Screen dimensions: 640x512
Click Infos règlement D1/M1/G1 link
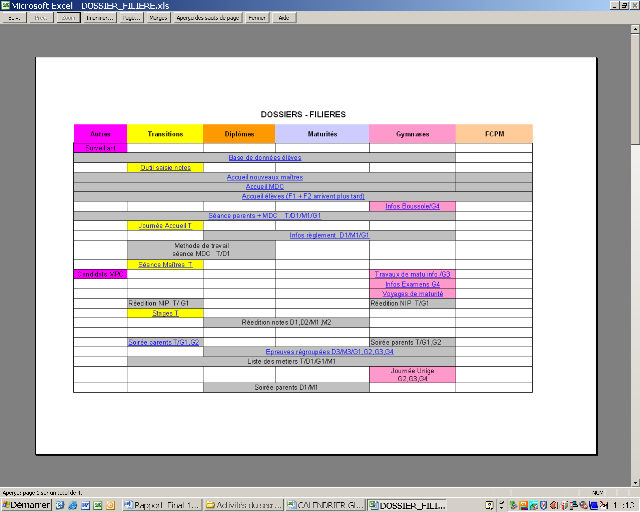point(329,235)
